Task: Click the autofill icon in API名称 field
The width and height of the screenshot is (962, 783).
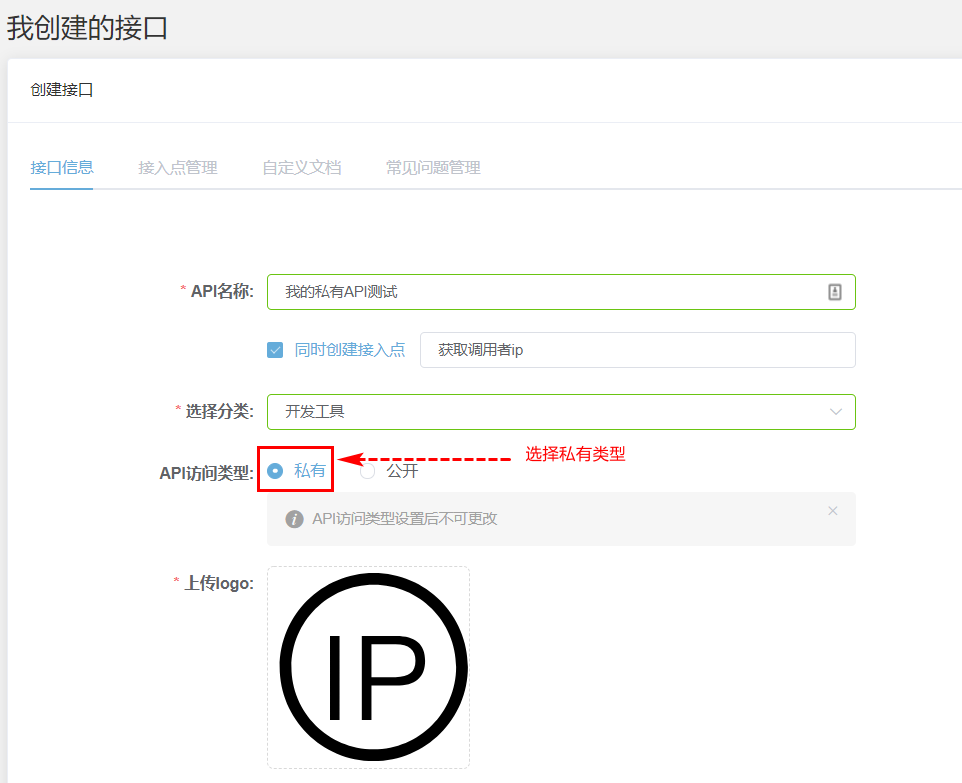Action: pyautogui.click(x=835, y=292)
